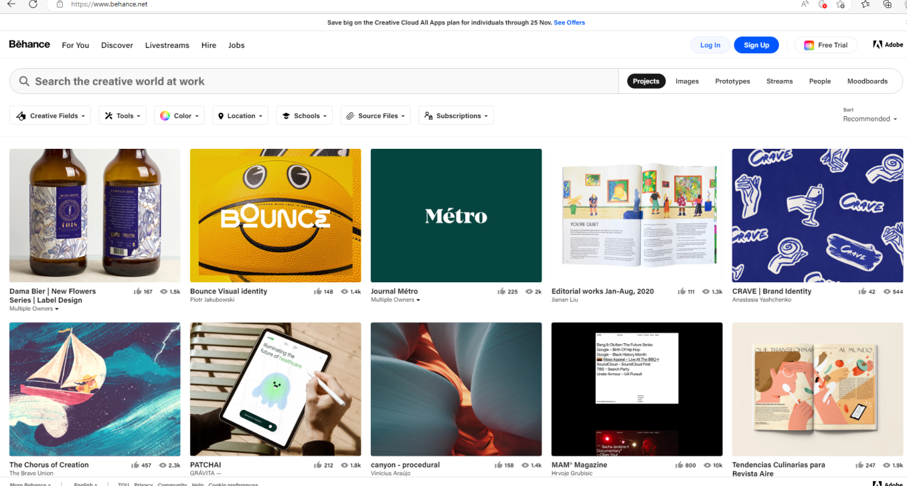Click the Behance logo

[x=29, y=45]
